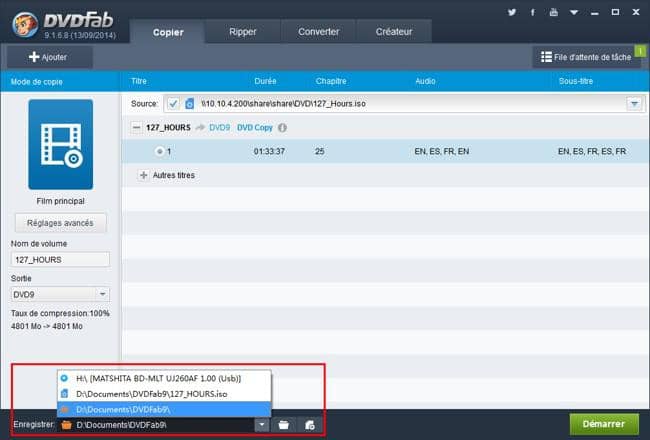Expand the Source path dropdown
The width and height of the screenshot is (650, 440).
[x=634, y=104]
